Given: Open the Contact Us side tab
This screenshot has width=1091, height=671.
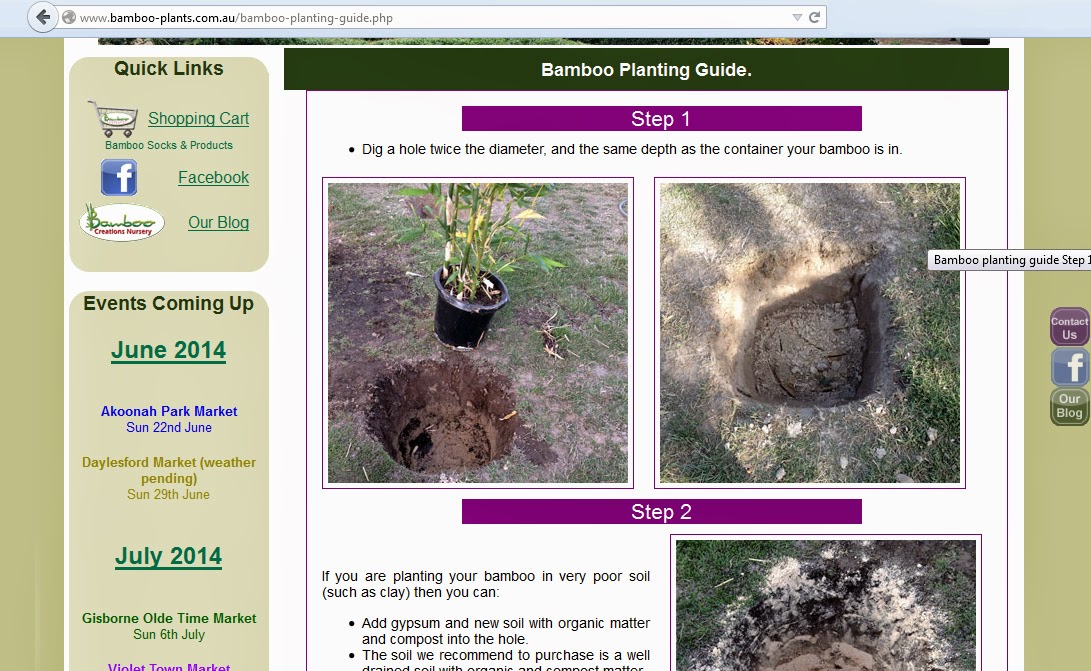Looking at the screenshot, I should click(1069, 326).
